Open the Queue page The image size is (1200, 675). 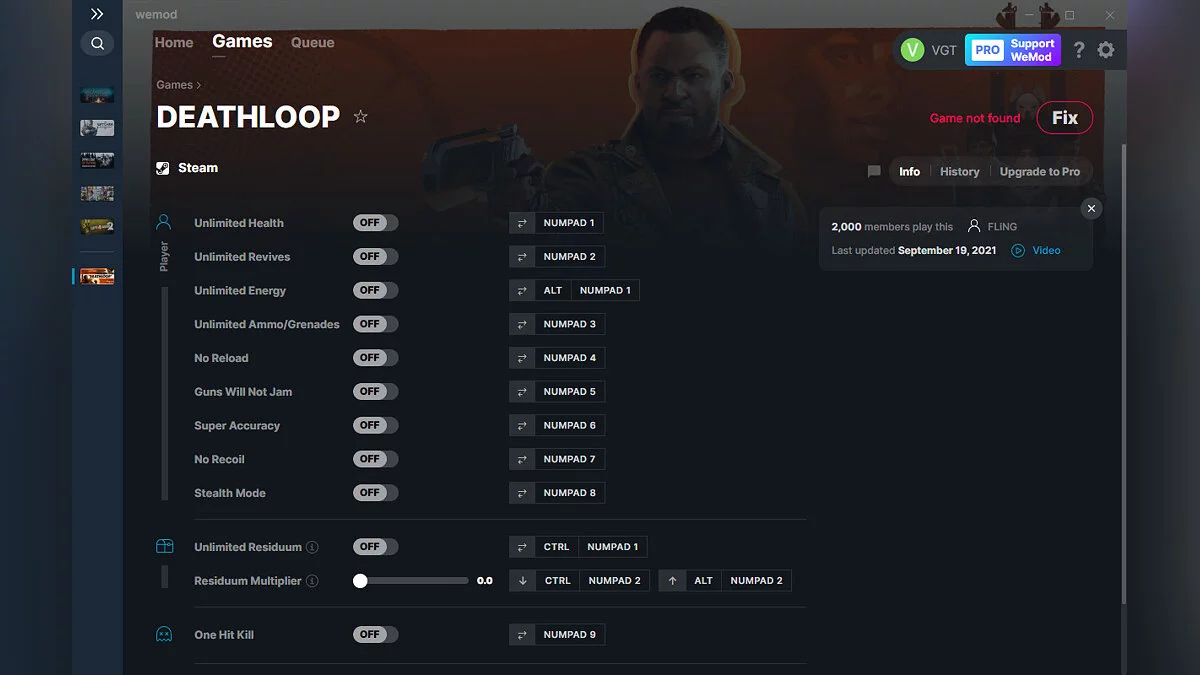click(312, 42)
